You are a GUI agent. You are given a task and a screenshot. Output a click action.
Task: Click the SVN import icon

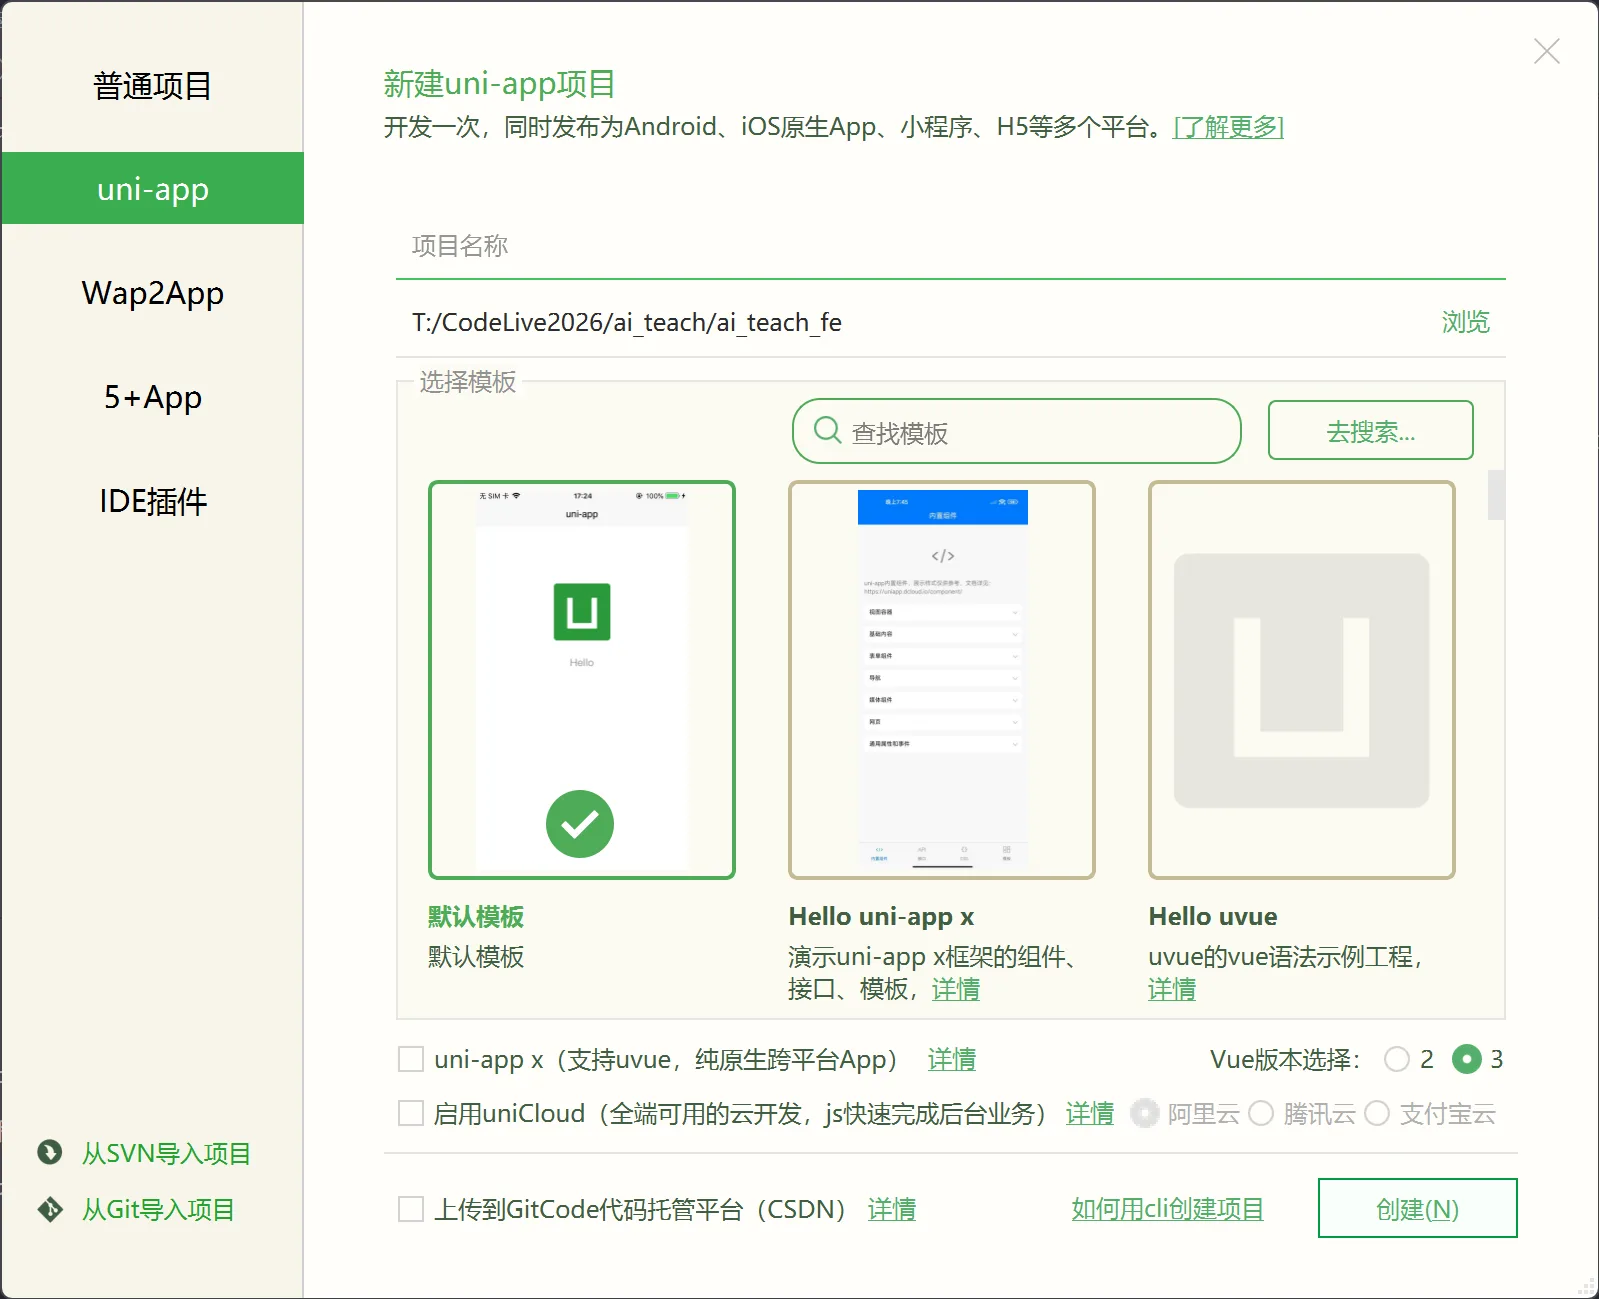(x=50, y=1153)
